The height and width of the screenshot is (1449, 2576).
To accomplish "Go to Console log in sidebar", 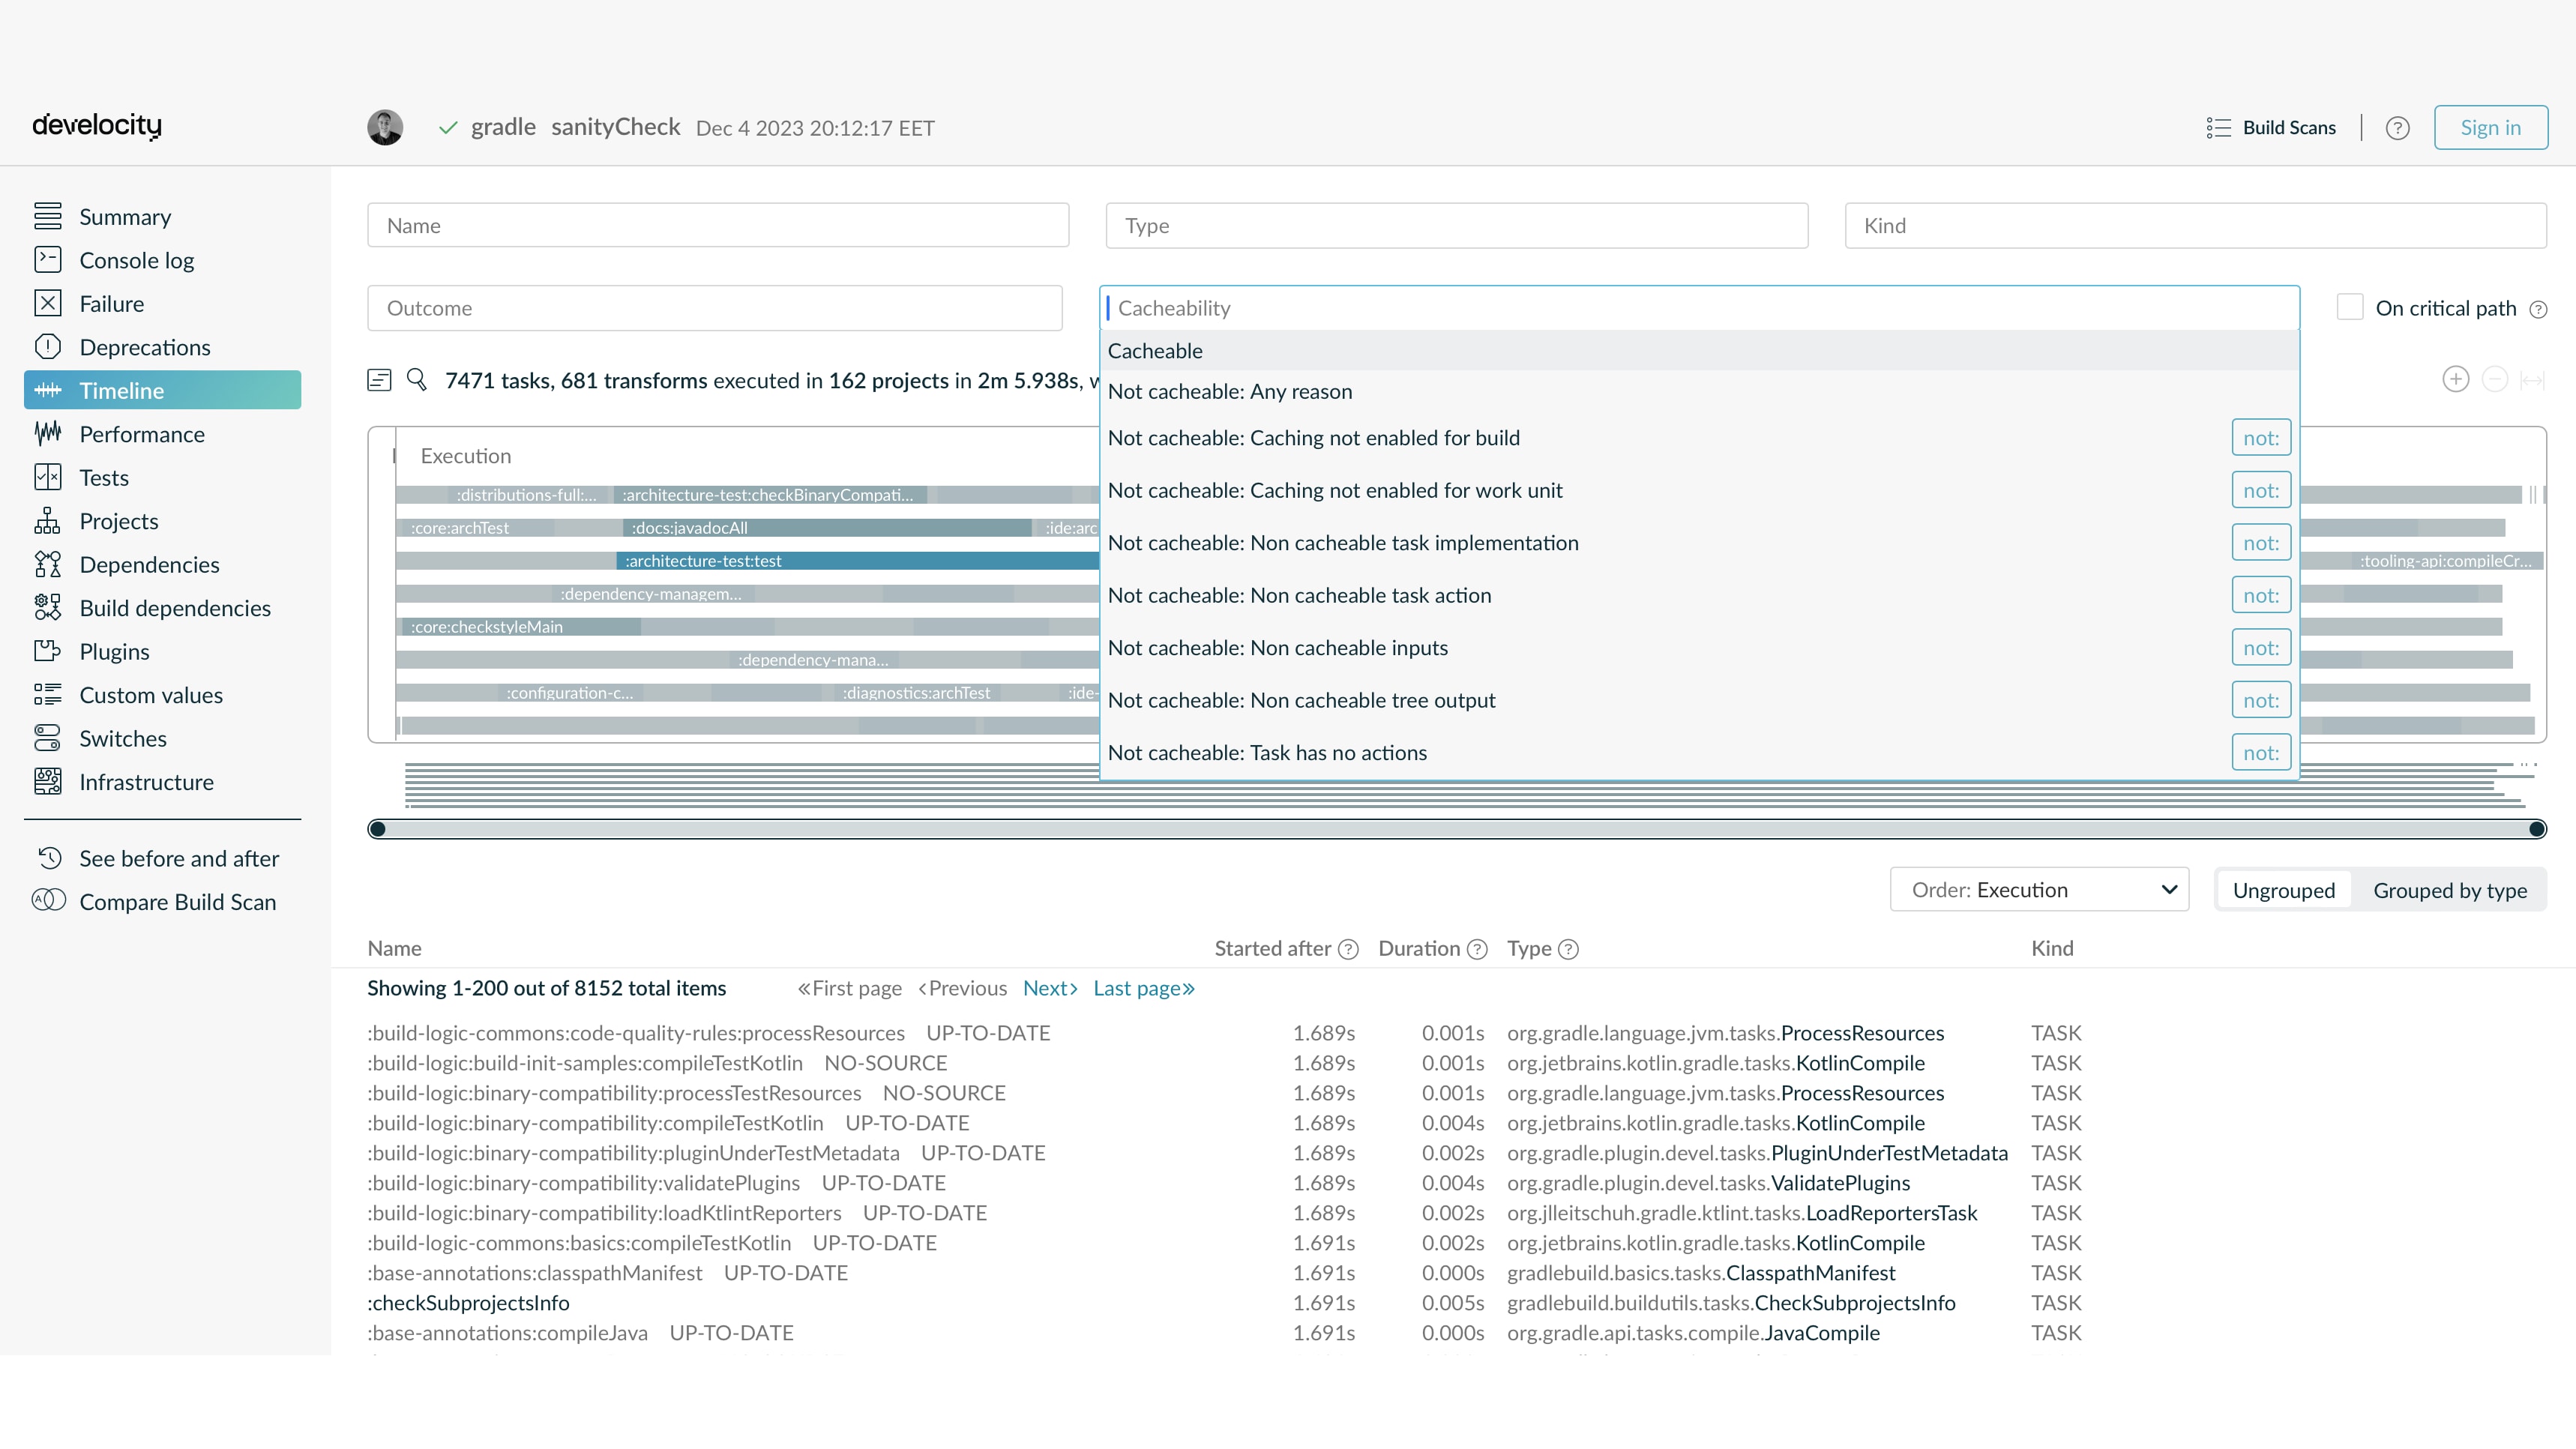I will pos(137,260).
